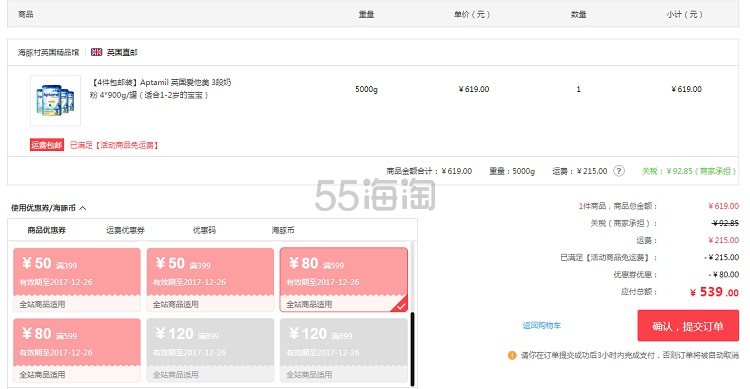Screen dimensions: 750x389
Task: Click the 数量 column header
Action: (578, 14)
